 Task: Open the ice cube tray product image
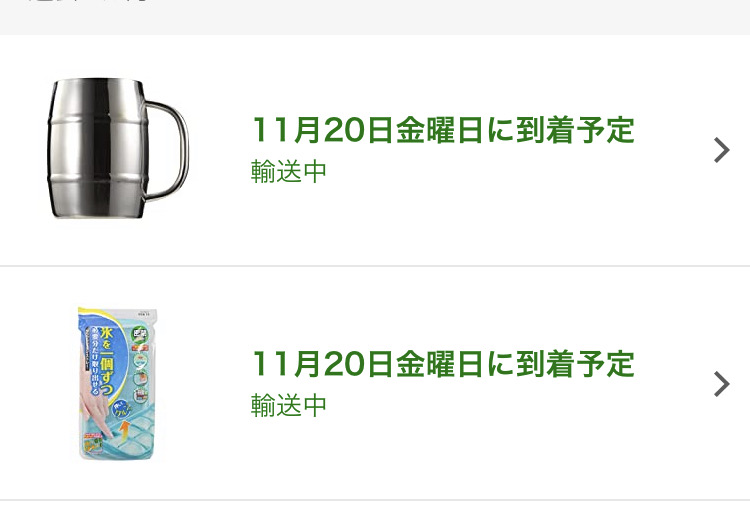click(118, 384)
